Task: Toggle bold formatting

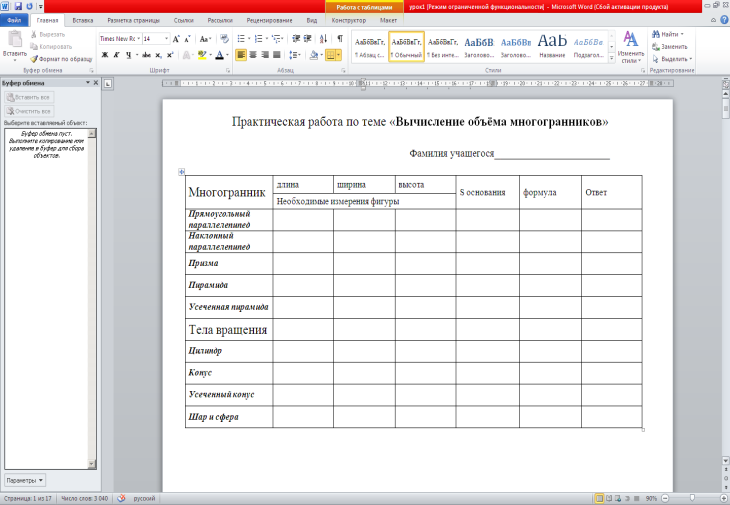Action: point(104,55)
